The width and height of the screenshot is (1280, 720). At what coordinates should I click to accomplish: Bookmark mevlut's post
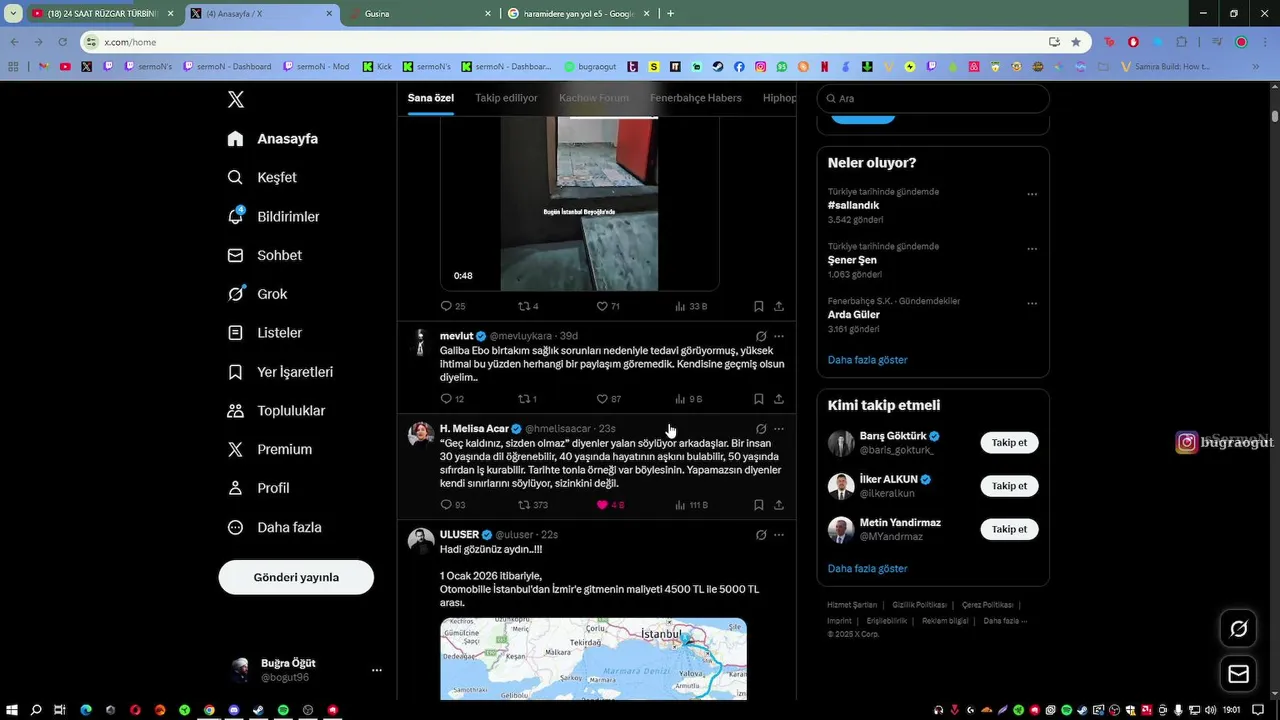[x=759, y=399]
